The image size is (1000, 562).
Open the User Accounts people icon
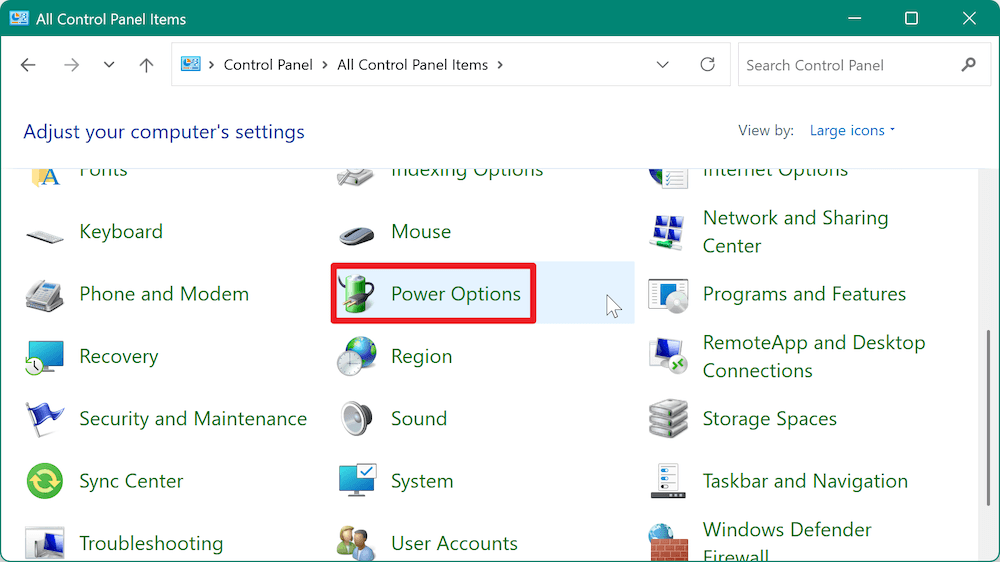click(356, 544)
